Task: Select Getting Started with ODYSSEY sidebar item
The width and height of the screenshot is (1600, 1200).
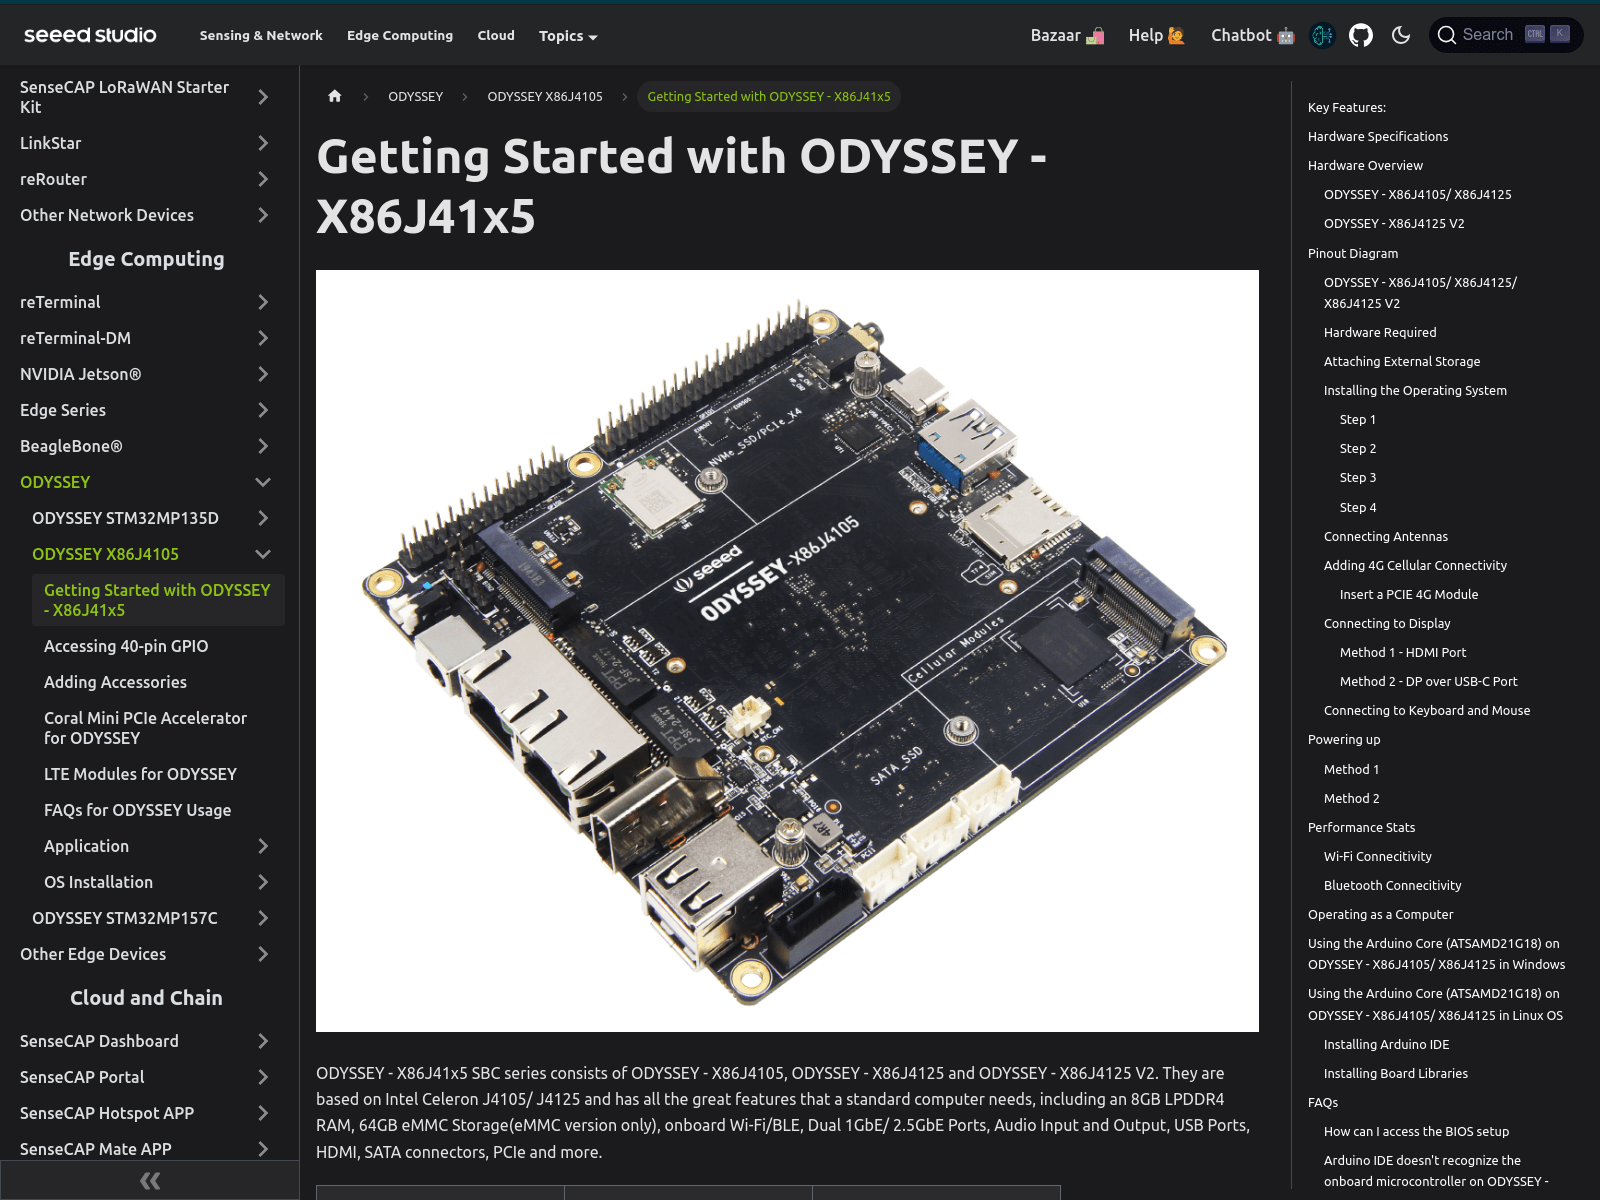Action: [158, 600]
